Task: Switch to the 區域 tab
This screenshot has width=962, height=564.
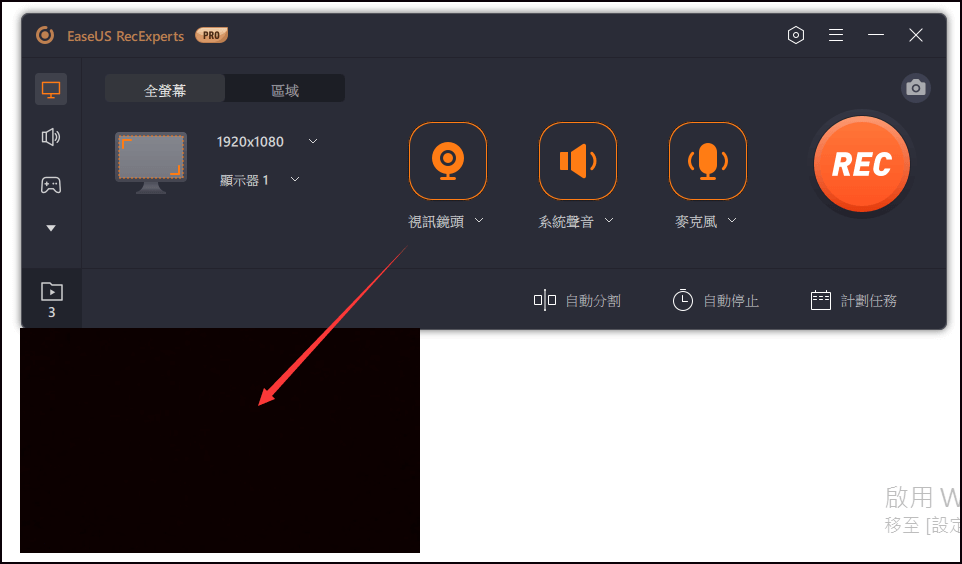Action: pos(285,90)
